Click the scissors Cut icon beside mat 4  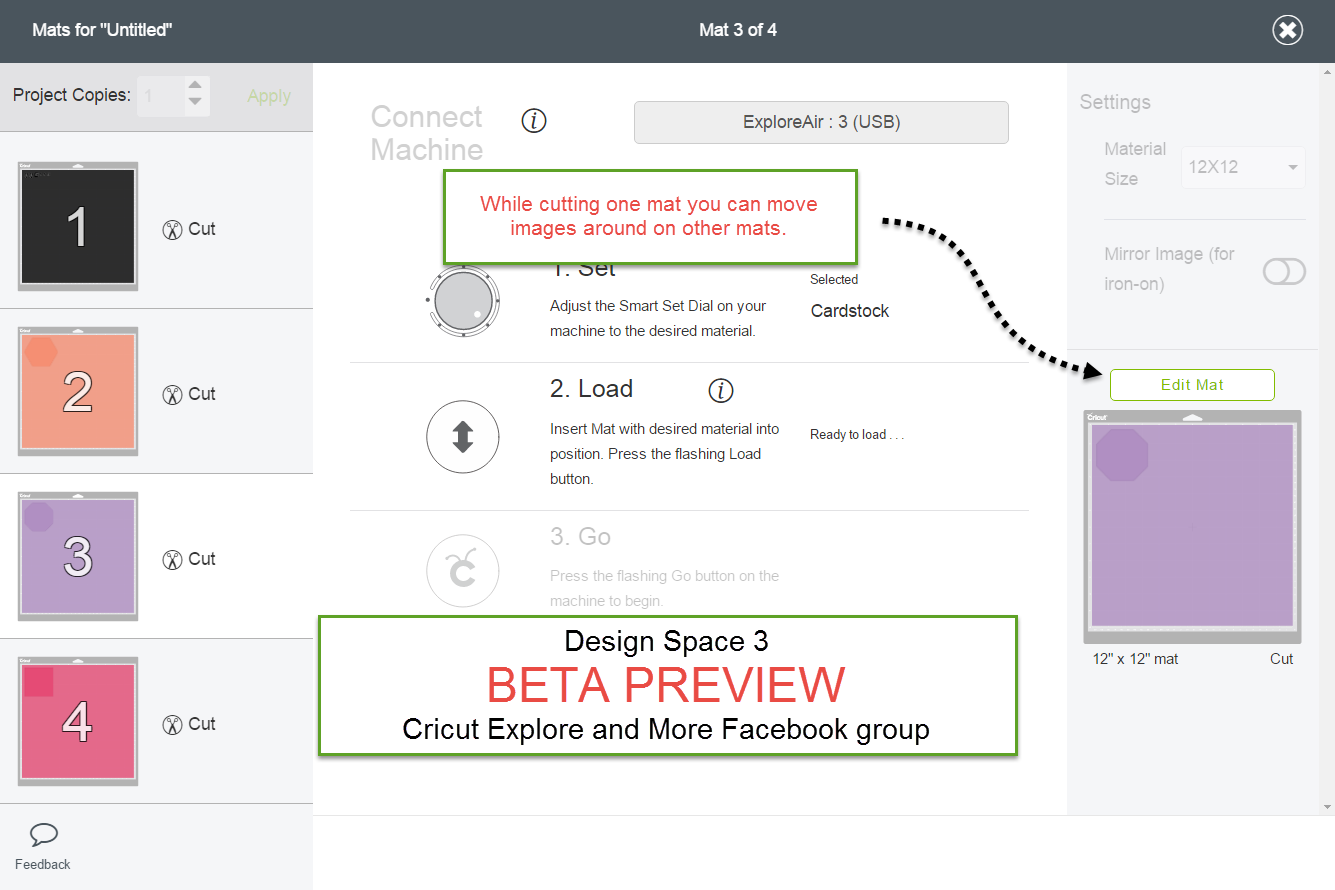173,724
